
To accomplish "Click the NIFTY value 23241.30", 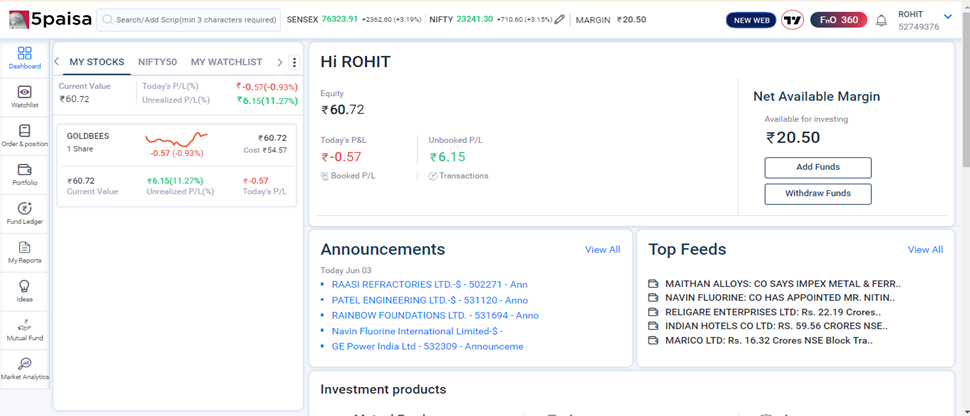I will 474,19.
